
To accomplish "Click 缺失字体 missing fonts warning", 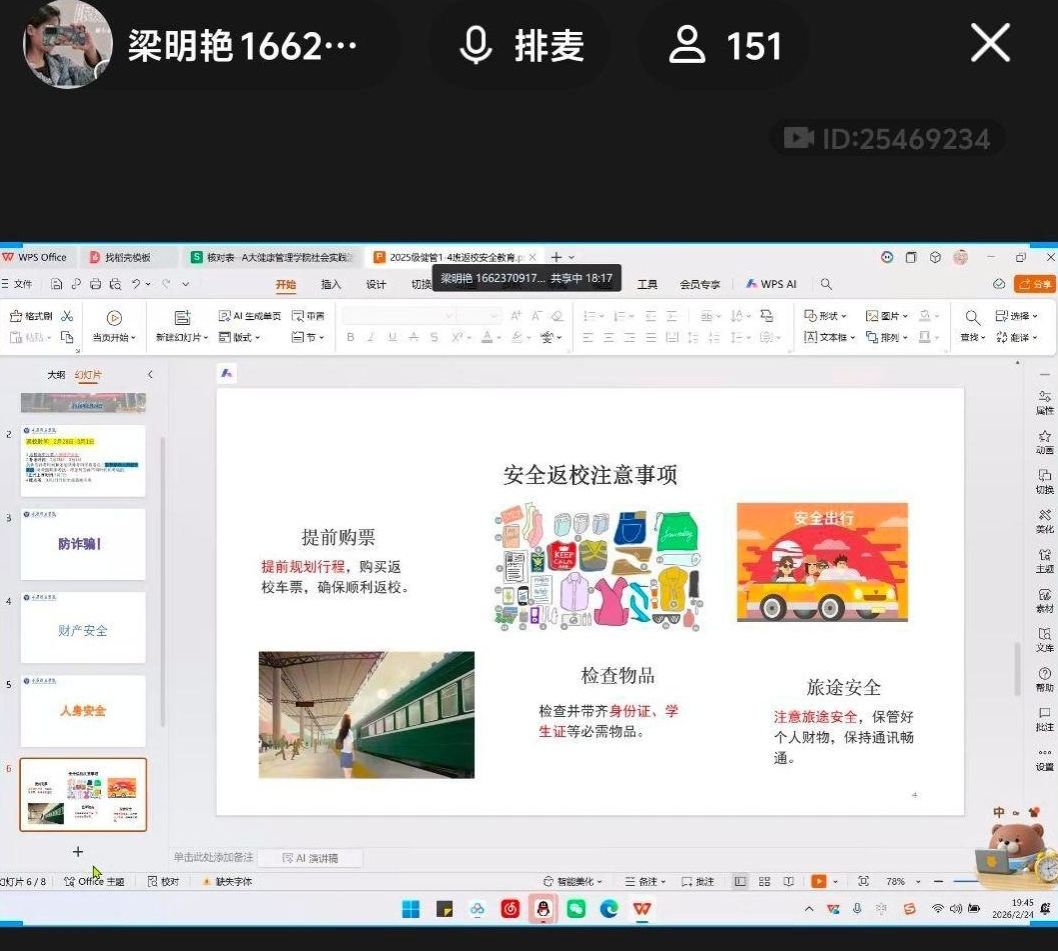I will (227, 881).
